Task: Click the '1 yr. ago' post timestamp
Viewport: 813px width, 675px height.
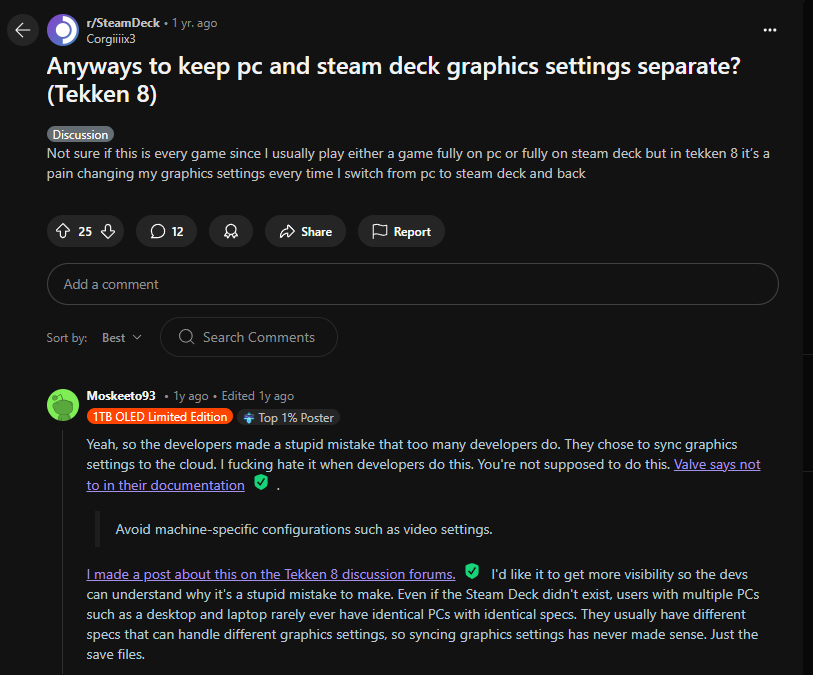Action: click(194, 23)
